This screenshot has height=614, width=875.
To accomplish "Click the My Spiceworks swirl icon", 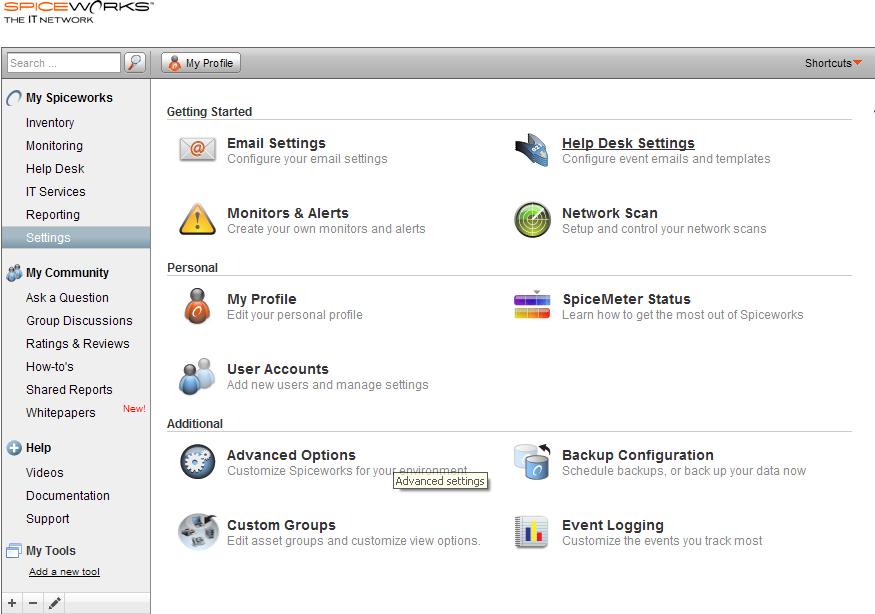I will pos(14,98).
